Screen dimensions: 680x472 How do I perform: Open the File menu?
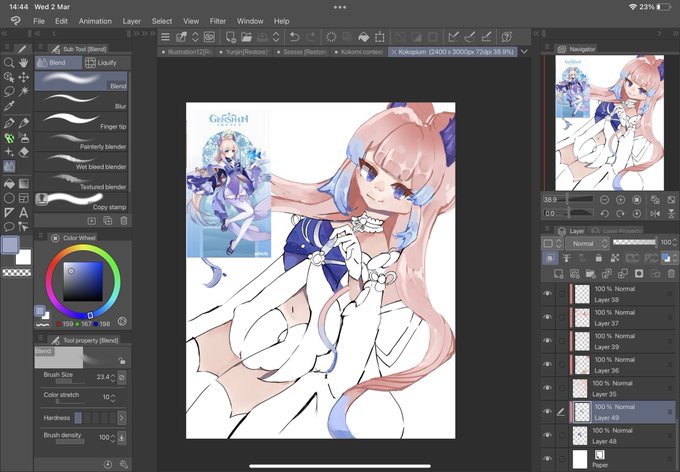point(39,21)
